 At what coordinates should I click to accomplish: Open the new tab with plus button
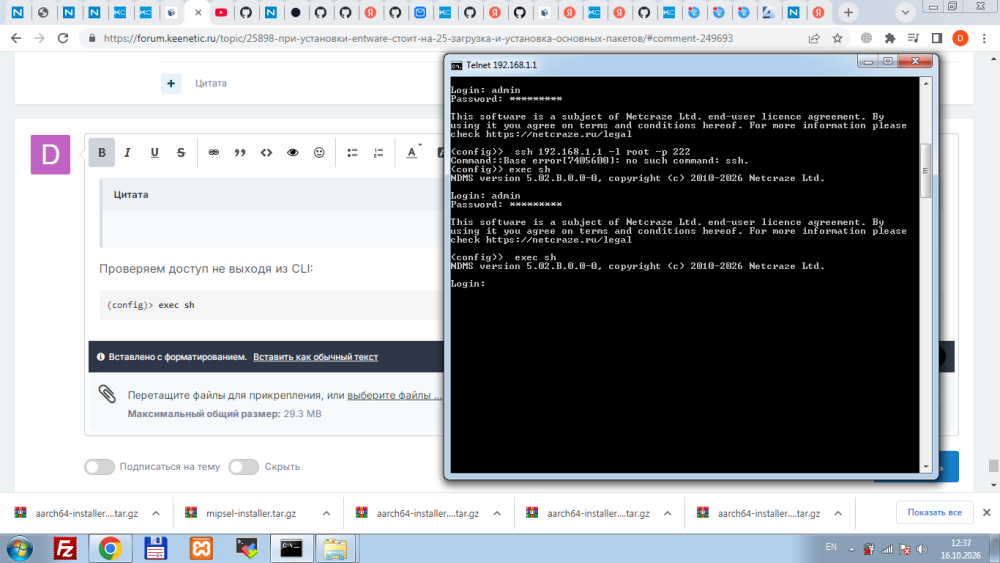[x=848, y=12]
